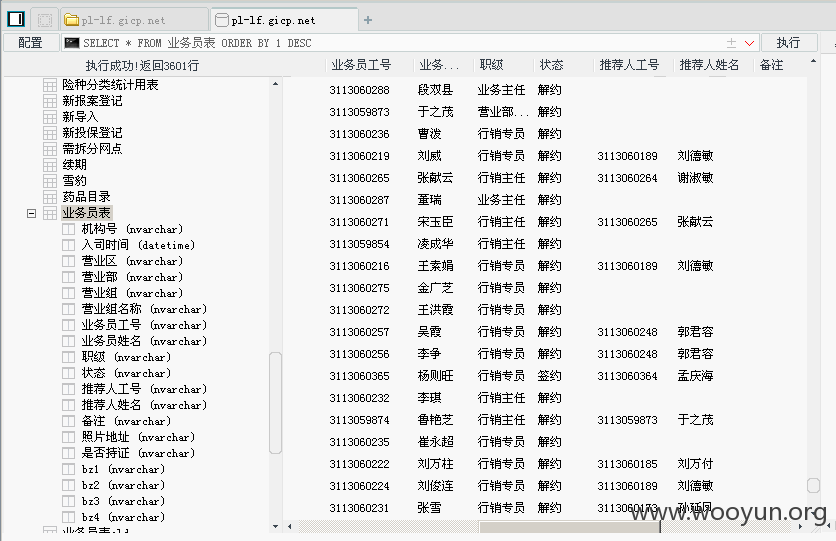Viewport: 836px width, 541px height.
Task: Click the table icon beside 需拆分网点
Action: point(50,149)
